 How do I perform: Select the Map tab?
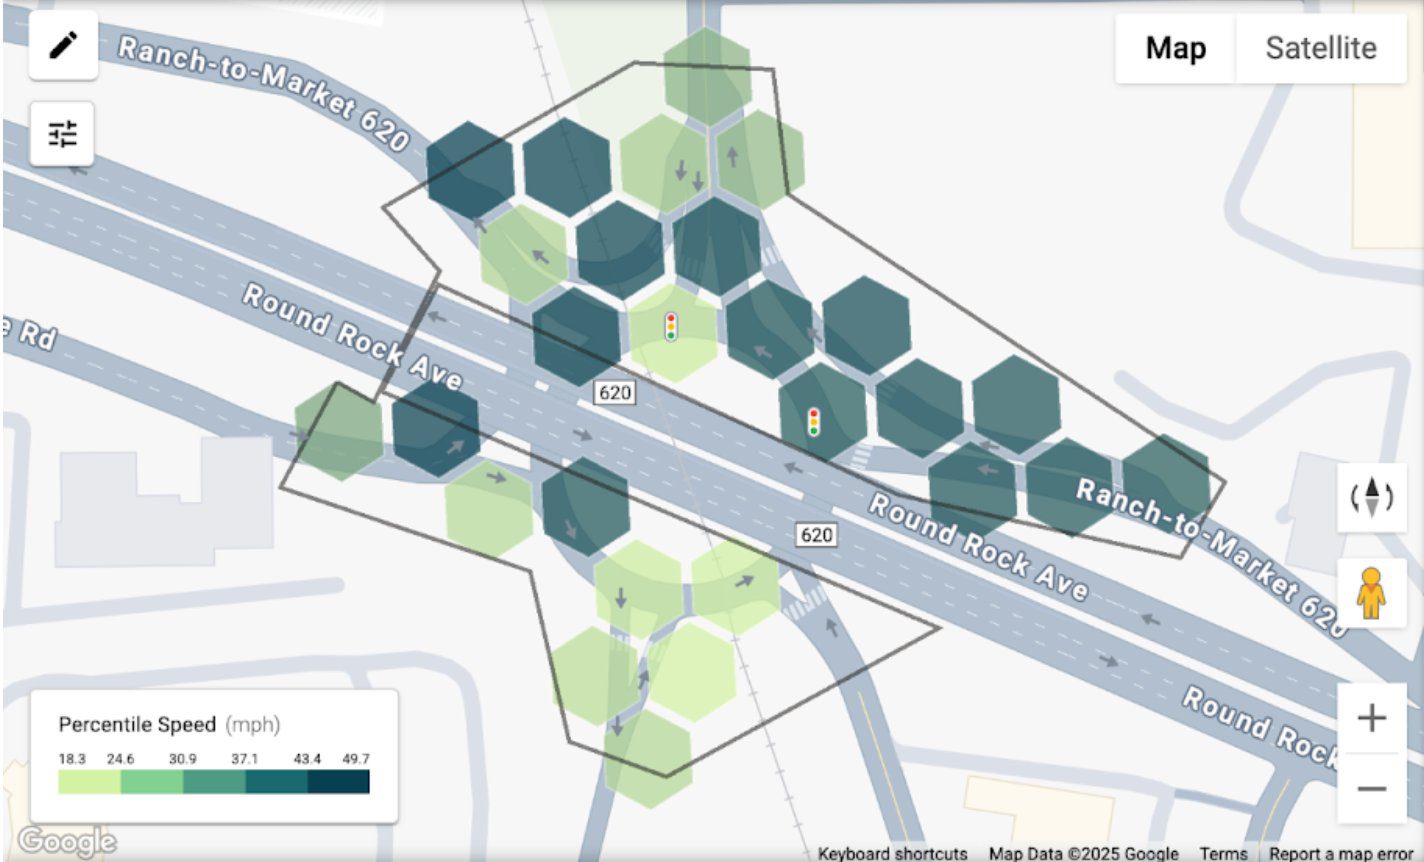tap(1174, 47)
